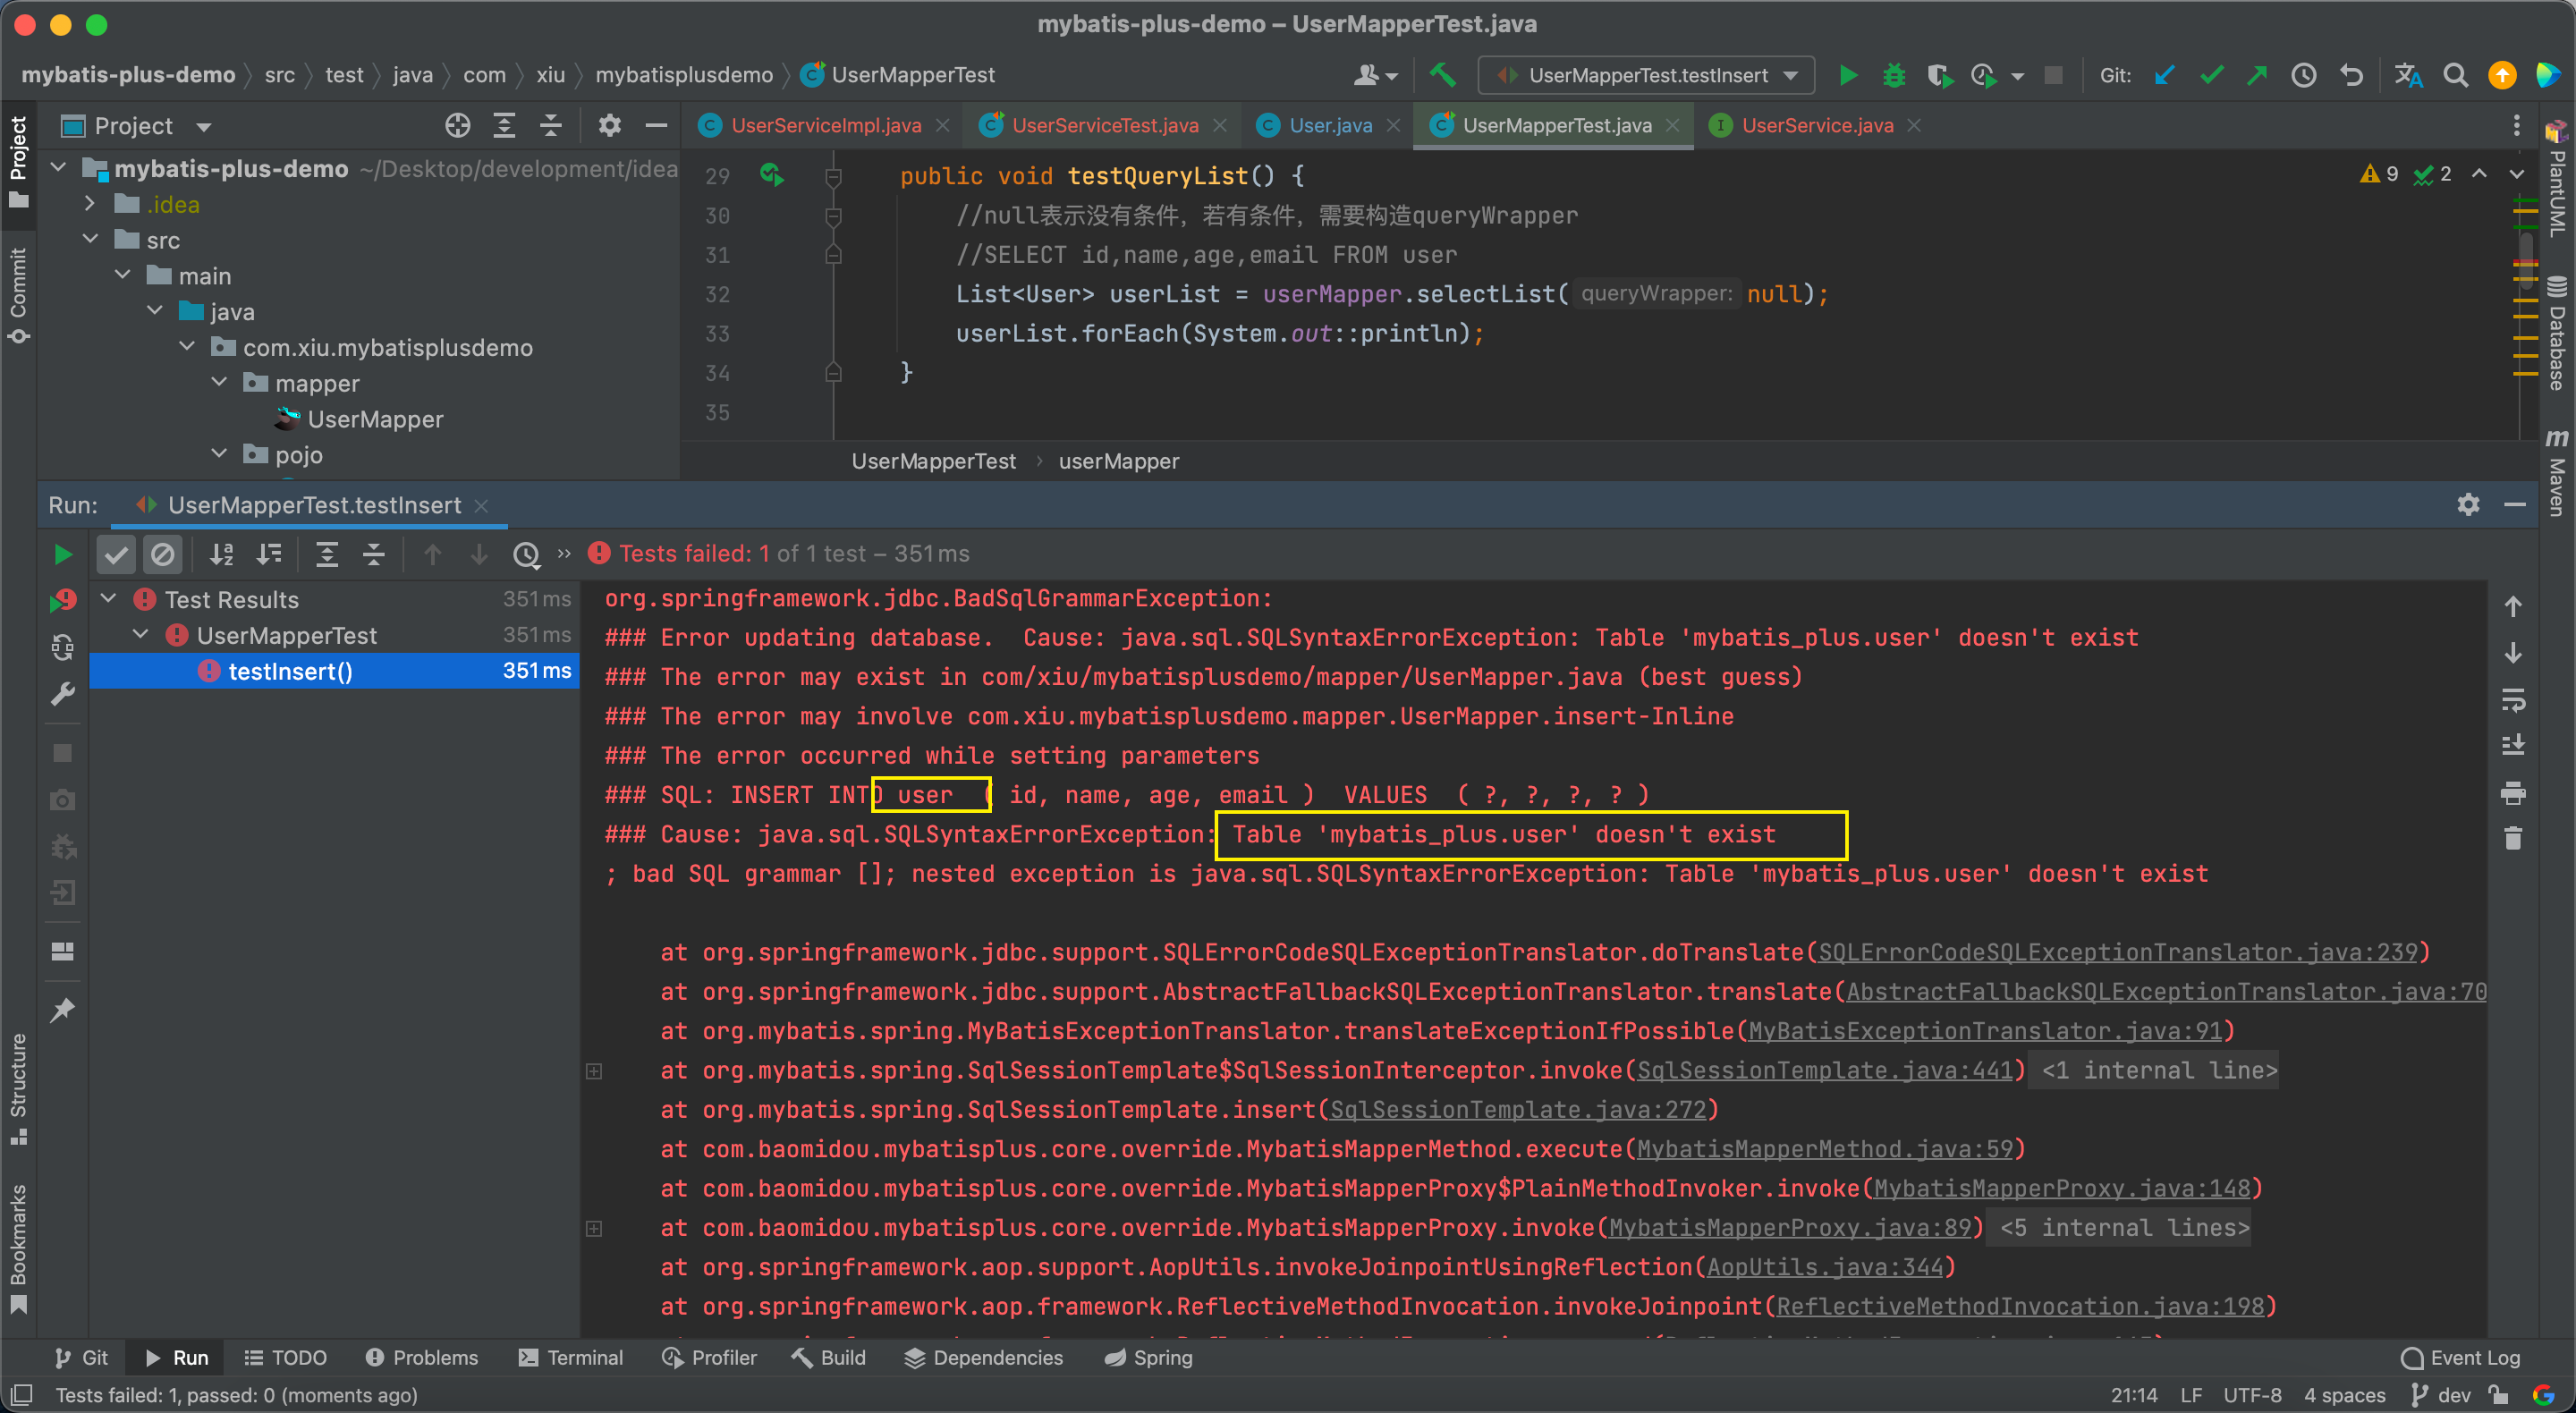Open AopUtils.java:344 link
The width and height of the screenshot is (2576, 1413).
point(1825,1266)
